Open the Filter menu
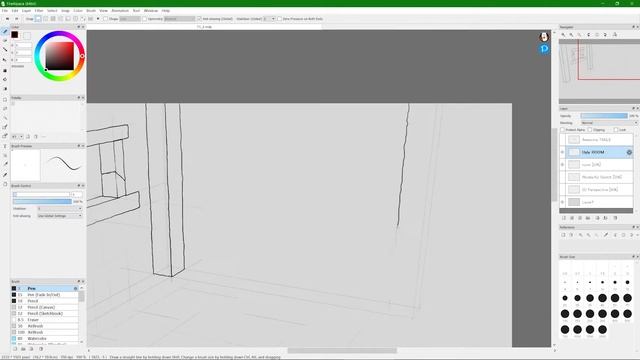The image size is (640, 360). click(x=39, y=11)
